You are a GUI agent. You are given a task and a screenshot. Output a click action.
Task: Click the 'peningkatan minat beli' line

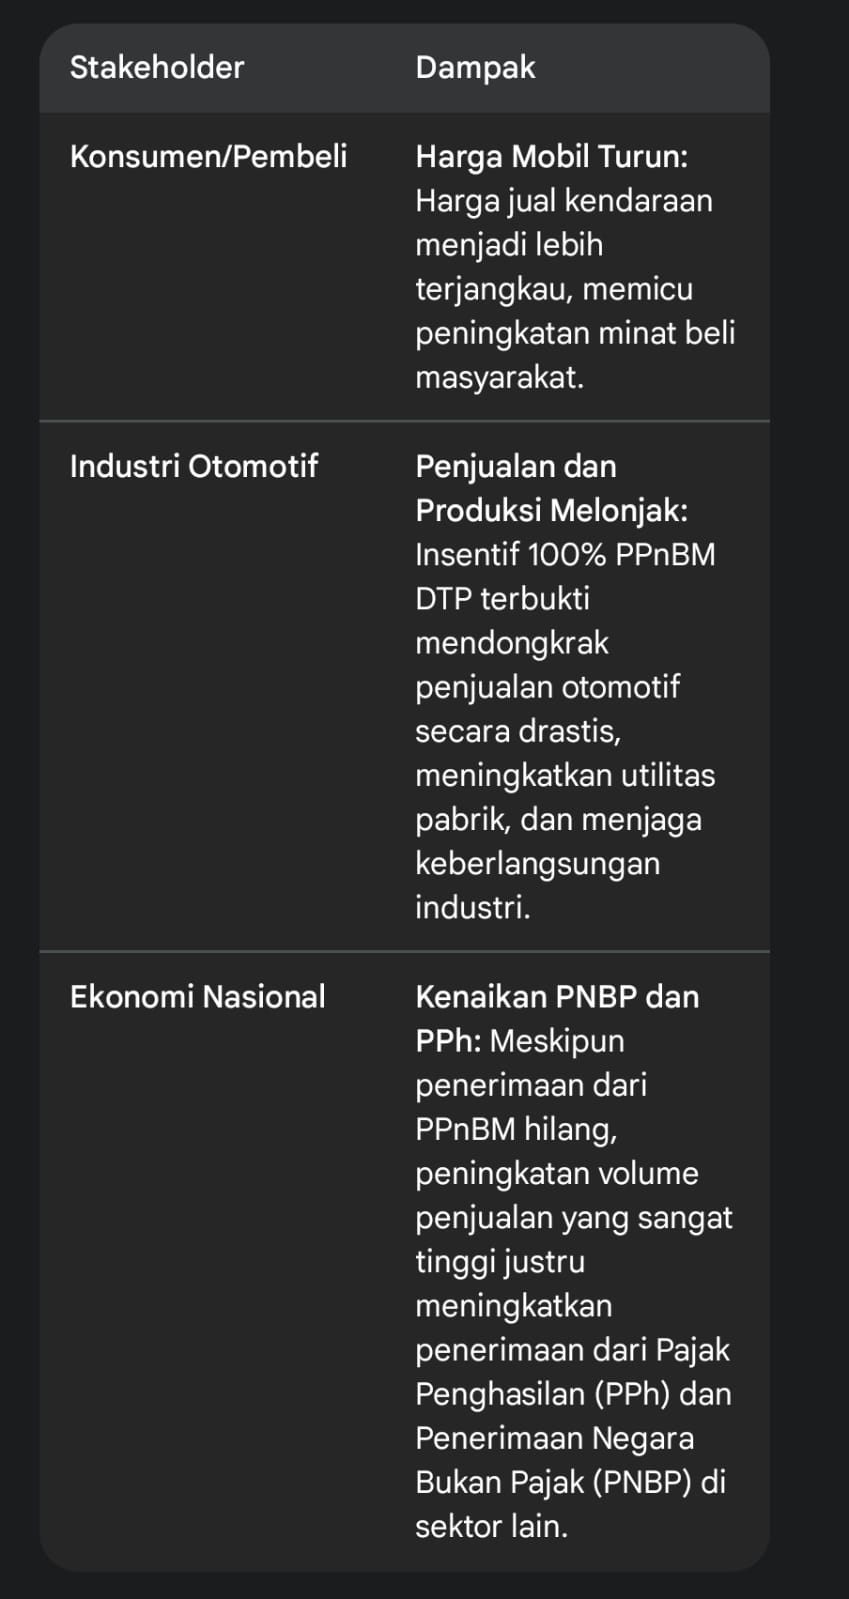[575, 332]
